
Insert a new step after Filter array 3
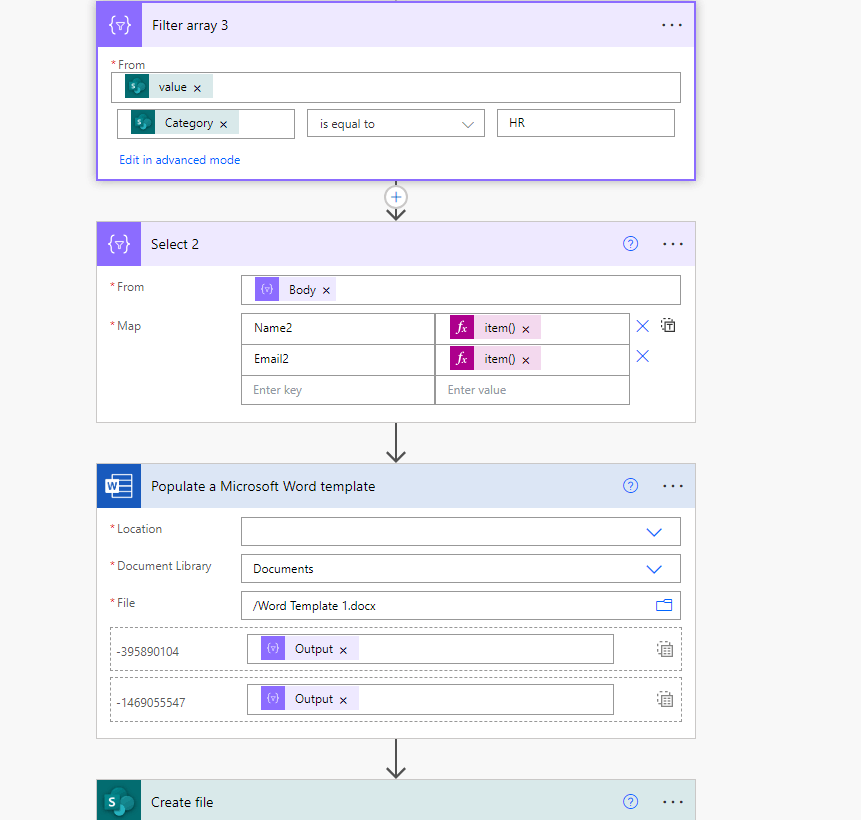coord(396,197)
